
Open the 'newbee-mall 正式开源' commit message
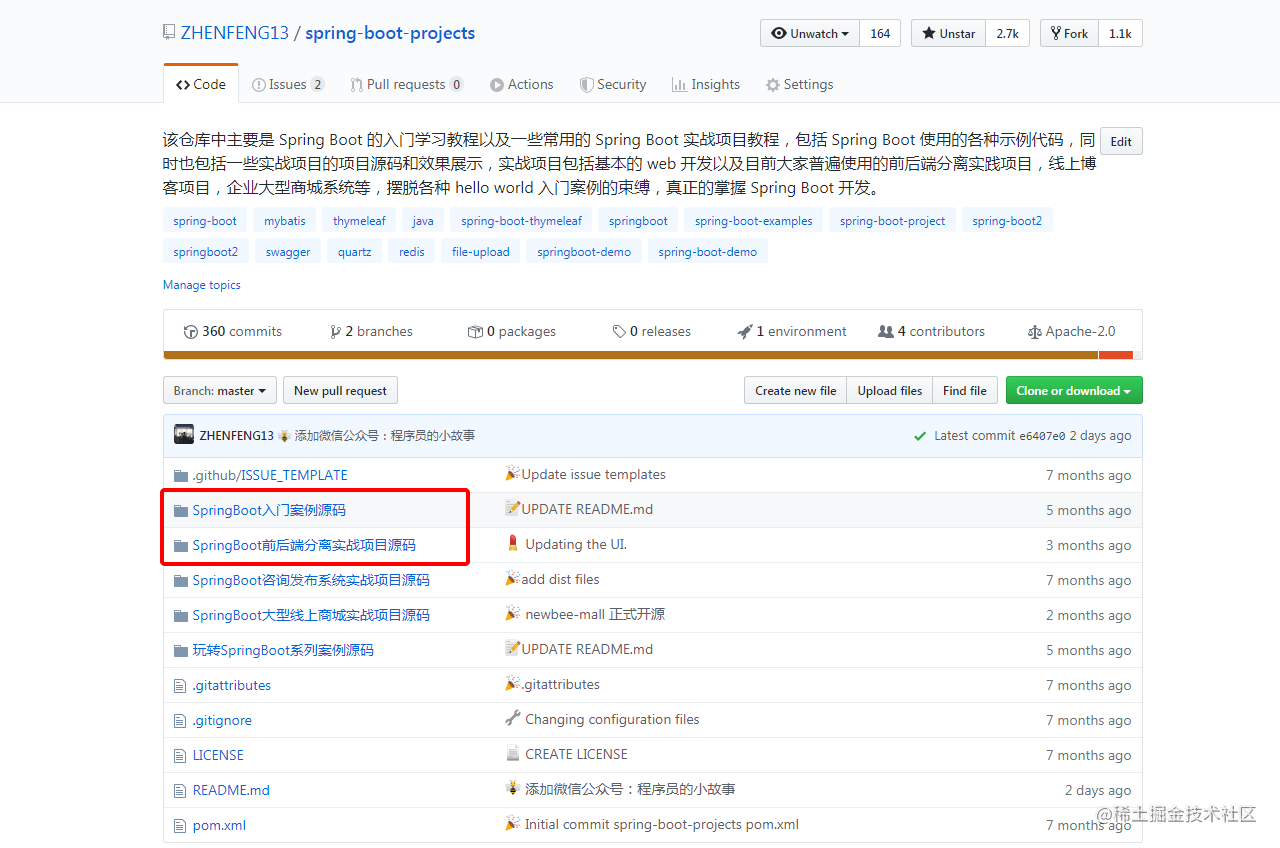595,614
